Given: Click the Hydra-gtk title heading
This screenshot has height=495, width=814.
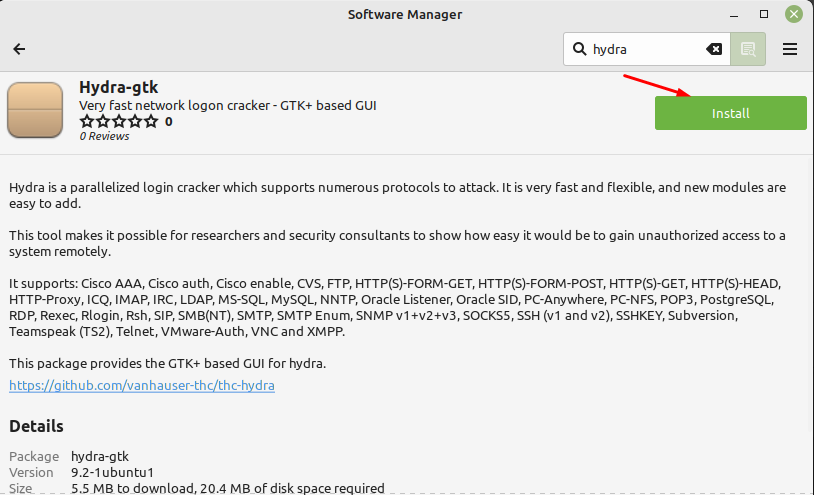Looking at the screenshot, I should 118,87.
